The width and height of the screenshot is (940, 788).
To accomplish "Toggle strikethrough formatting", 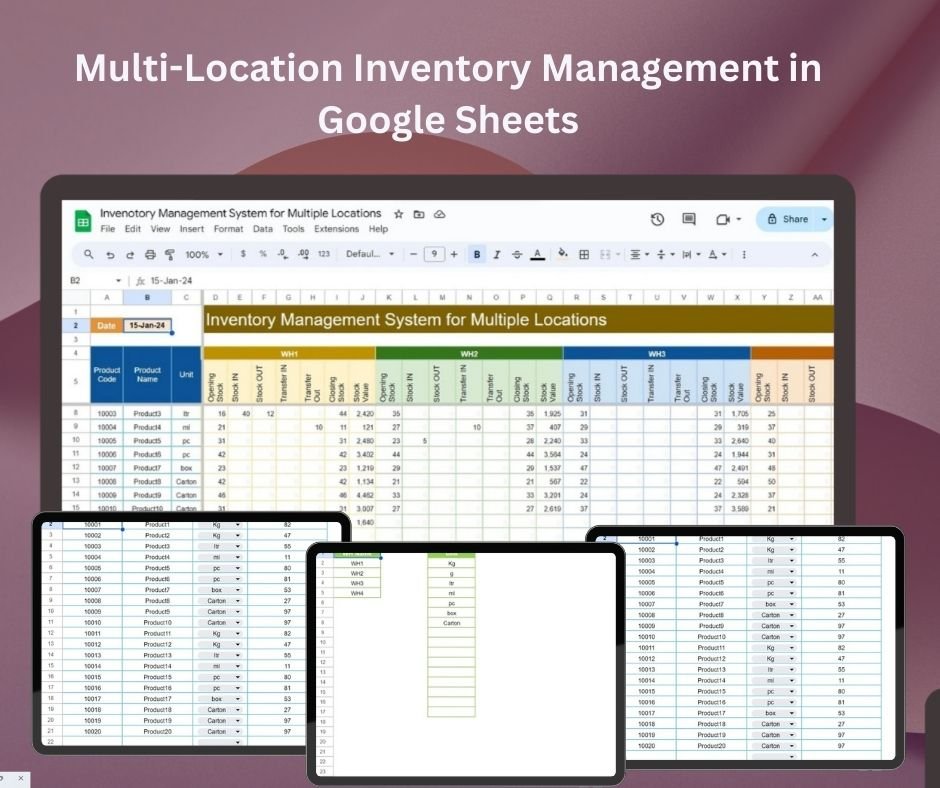I will click(x=517, y=254).
